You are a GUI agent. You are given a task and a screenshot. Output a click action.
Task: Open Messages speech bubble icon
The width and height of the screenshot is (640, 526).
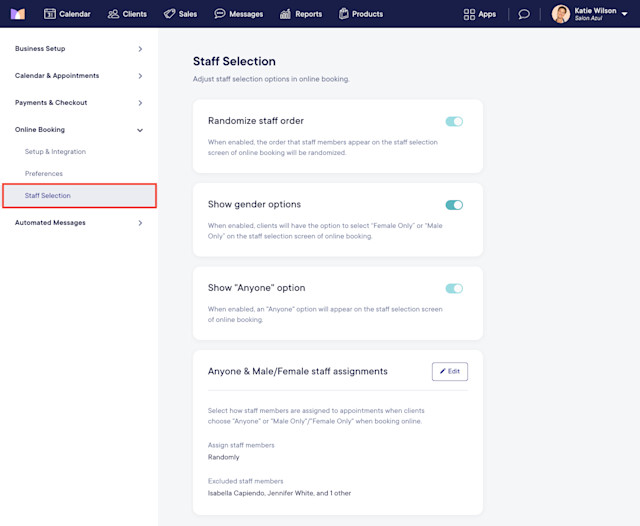(220, 14)
